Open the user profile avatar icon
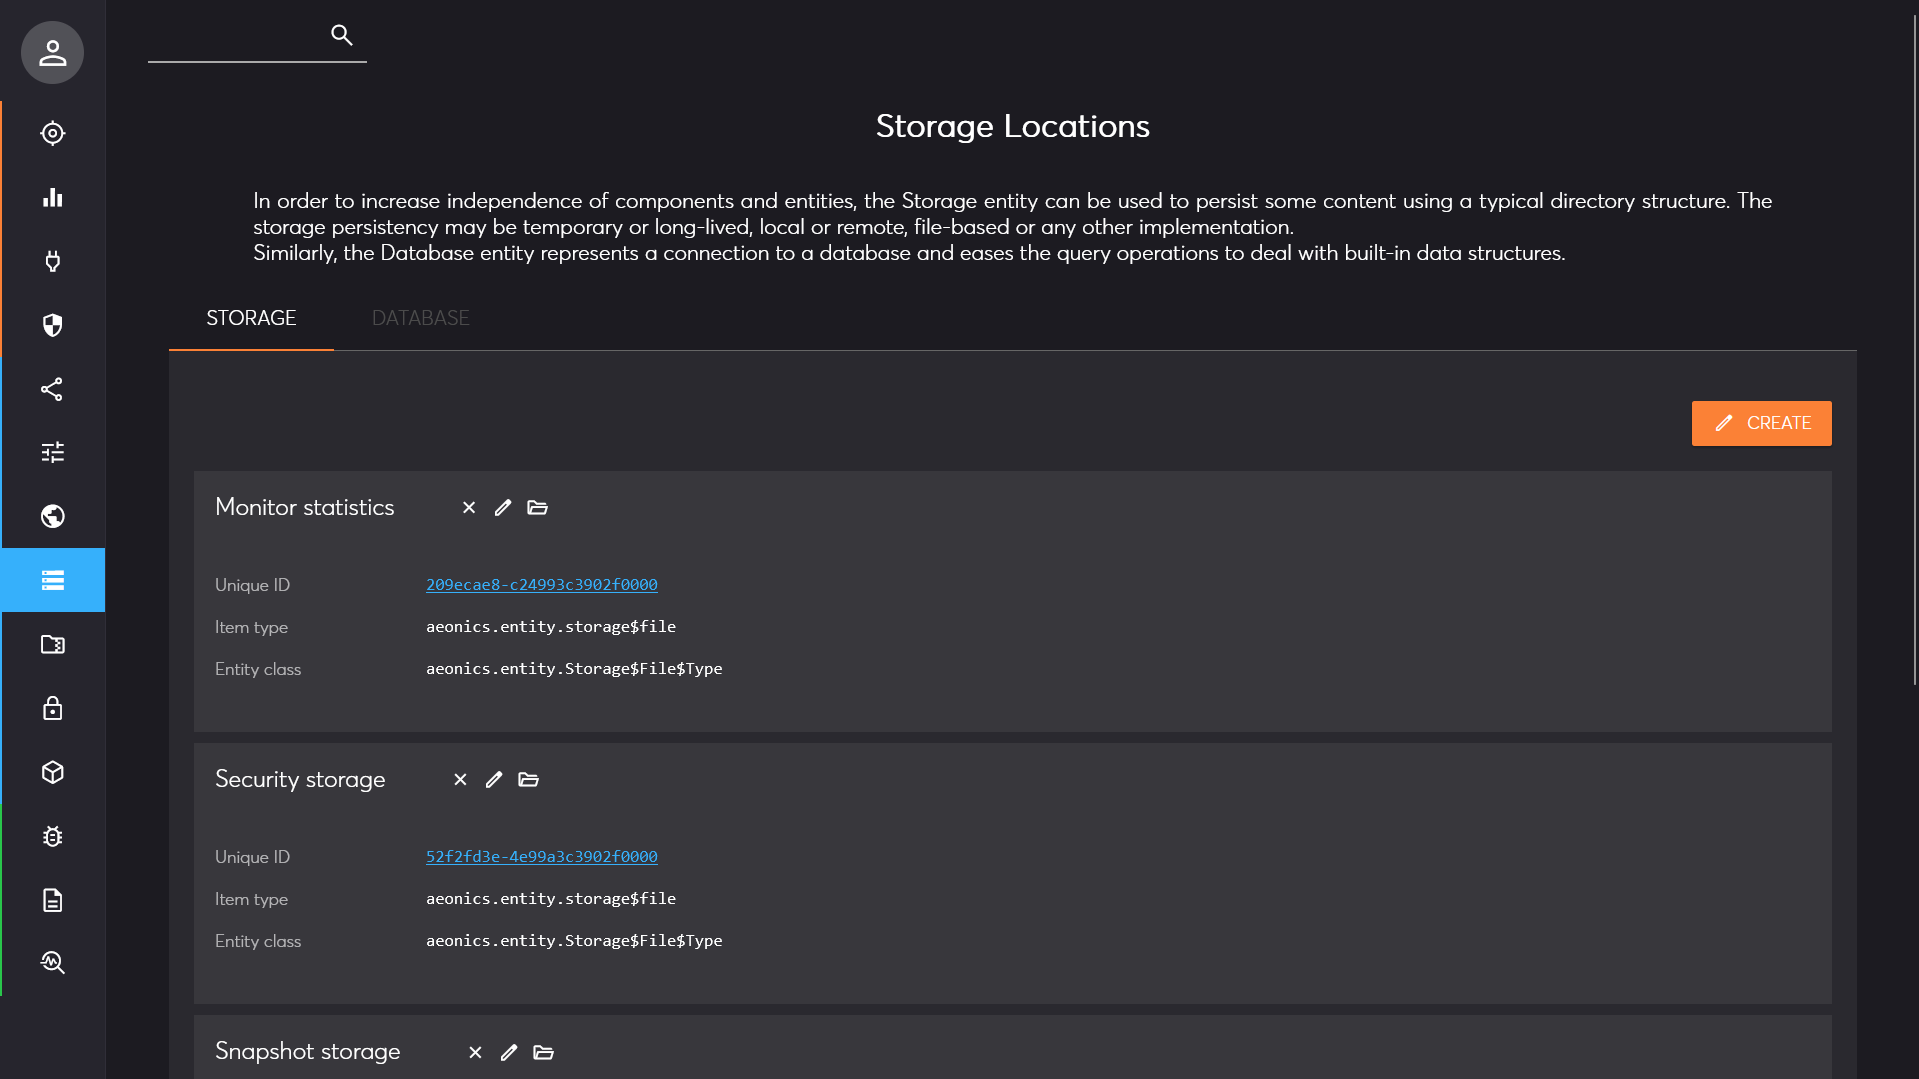 click(52, 52)
